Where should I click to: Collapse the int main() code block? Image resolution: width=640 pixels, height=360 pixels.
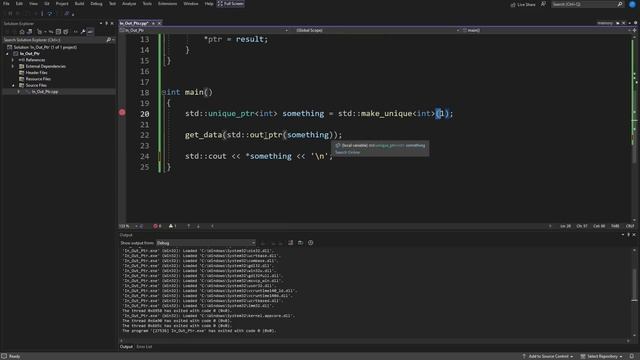coord(164,93)
